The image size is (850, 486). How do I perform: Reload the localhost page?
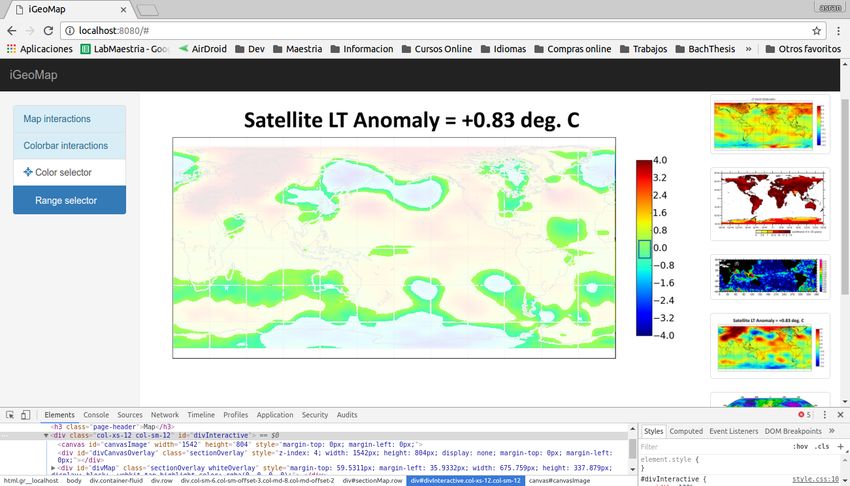coord(48,31)
